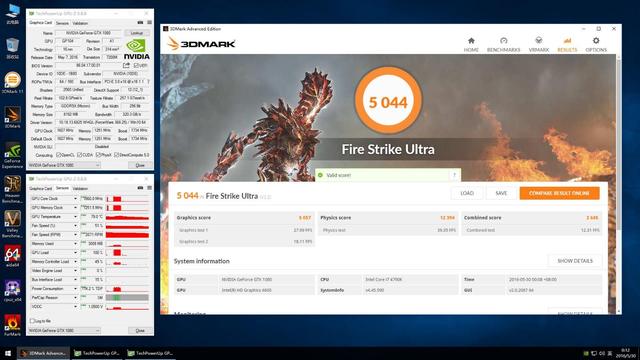Toggle PhysX checkbox in GPU-Z
This screenshot has height=360, width=640.
tap(98, 155)
